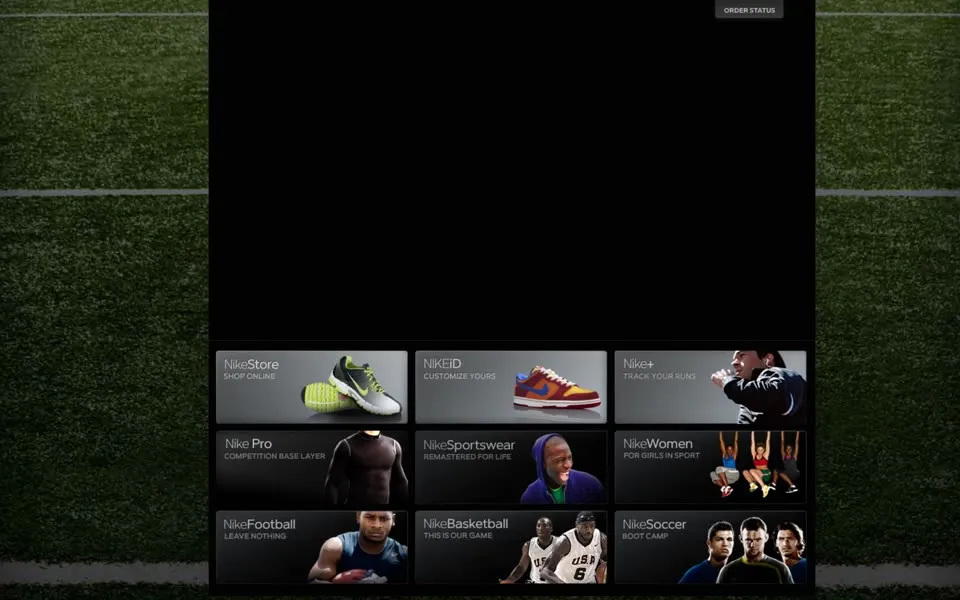Image resolution: width=960 pixels, height=600 pixels.
Task: Open the NikeSoccer Boot Camp tile
Action: click(x=710, y=547)
